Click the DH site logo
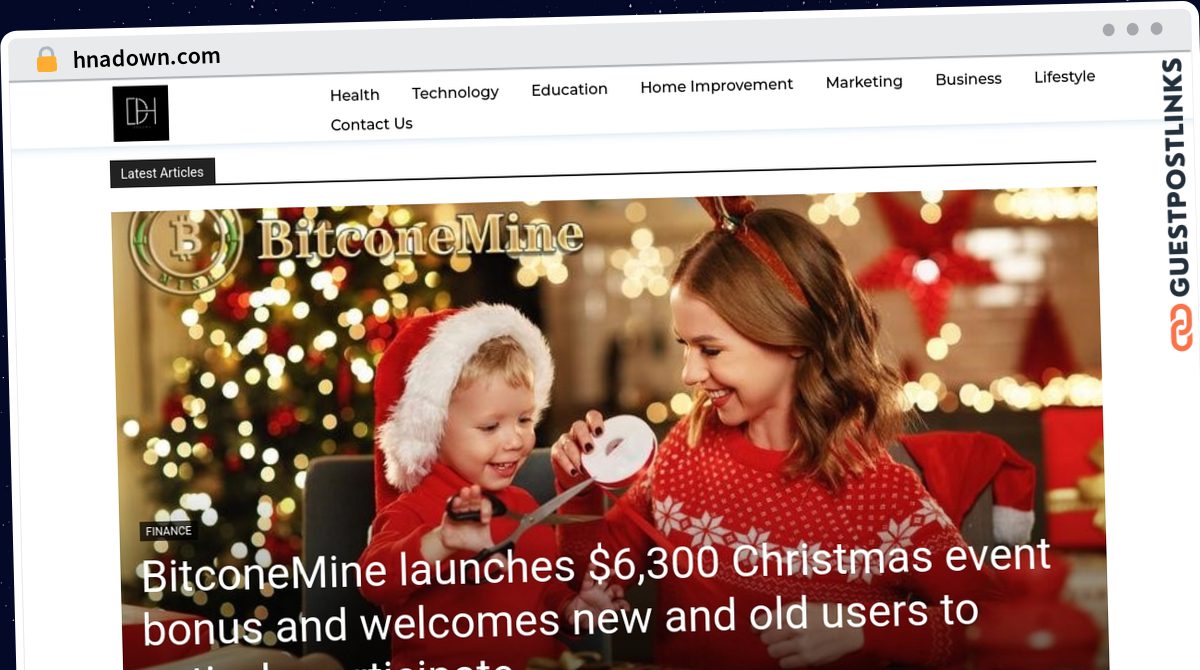The width and height of the screenshot is (1200, 670). pyautogui.click(x=140, y=113)
